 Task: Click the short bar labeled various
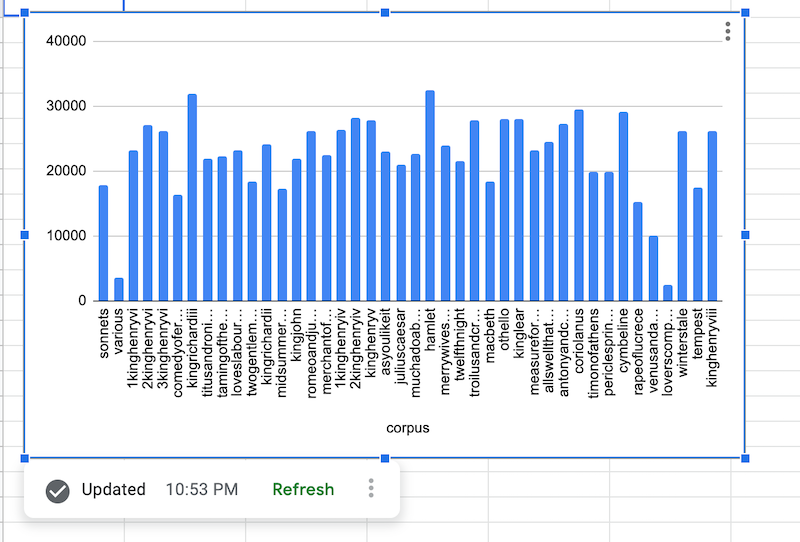(118, 289)
